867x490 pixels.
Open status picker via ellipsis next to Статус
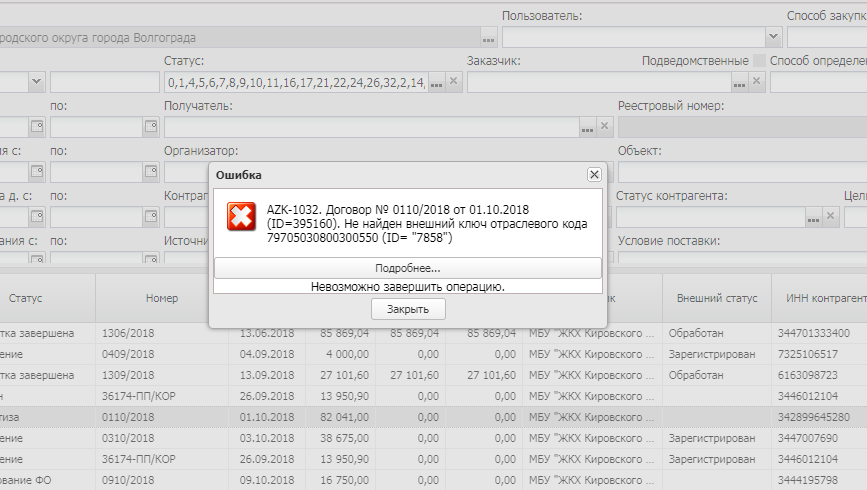(x=436, y=82)
